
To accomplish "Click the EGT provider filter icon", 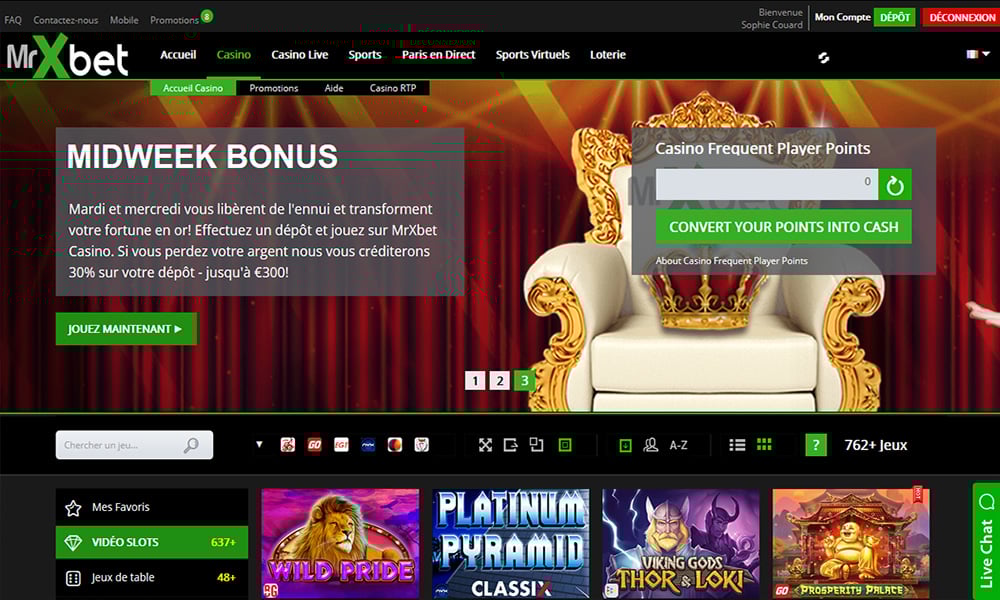I will point(341,445).
